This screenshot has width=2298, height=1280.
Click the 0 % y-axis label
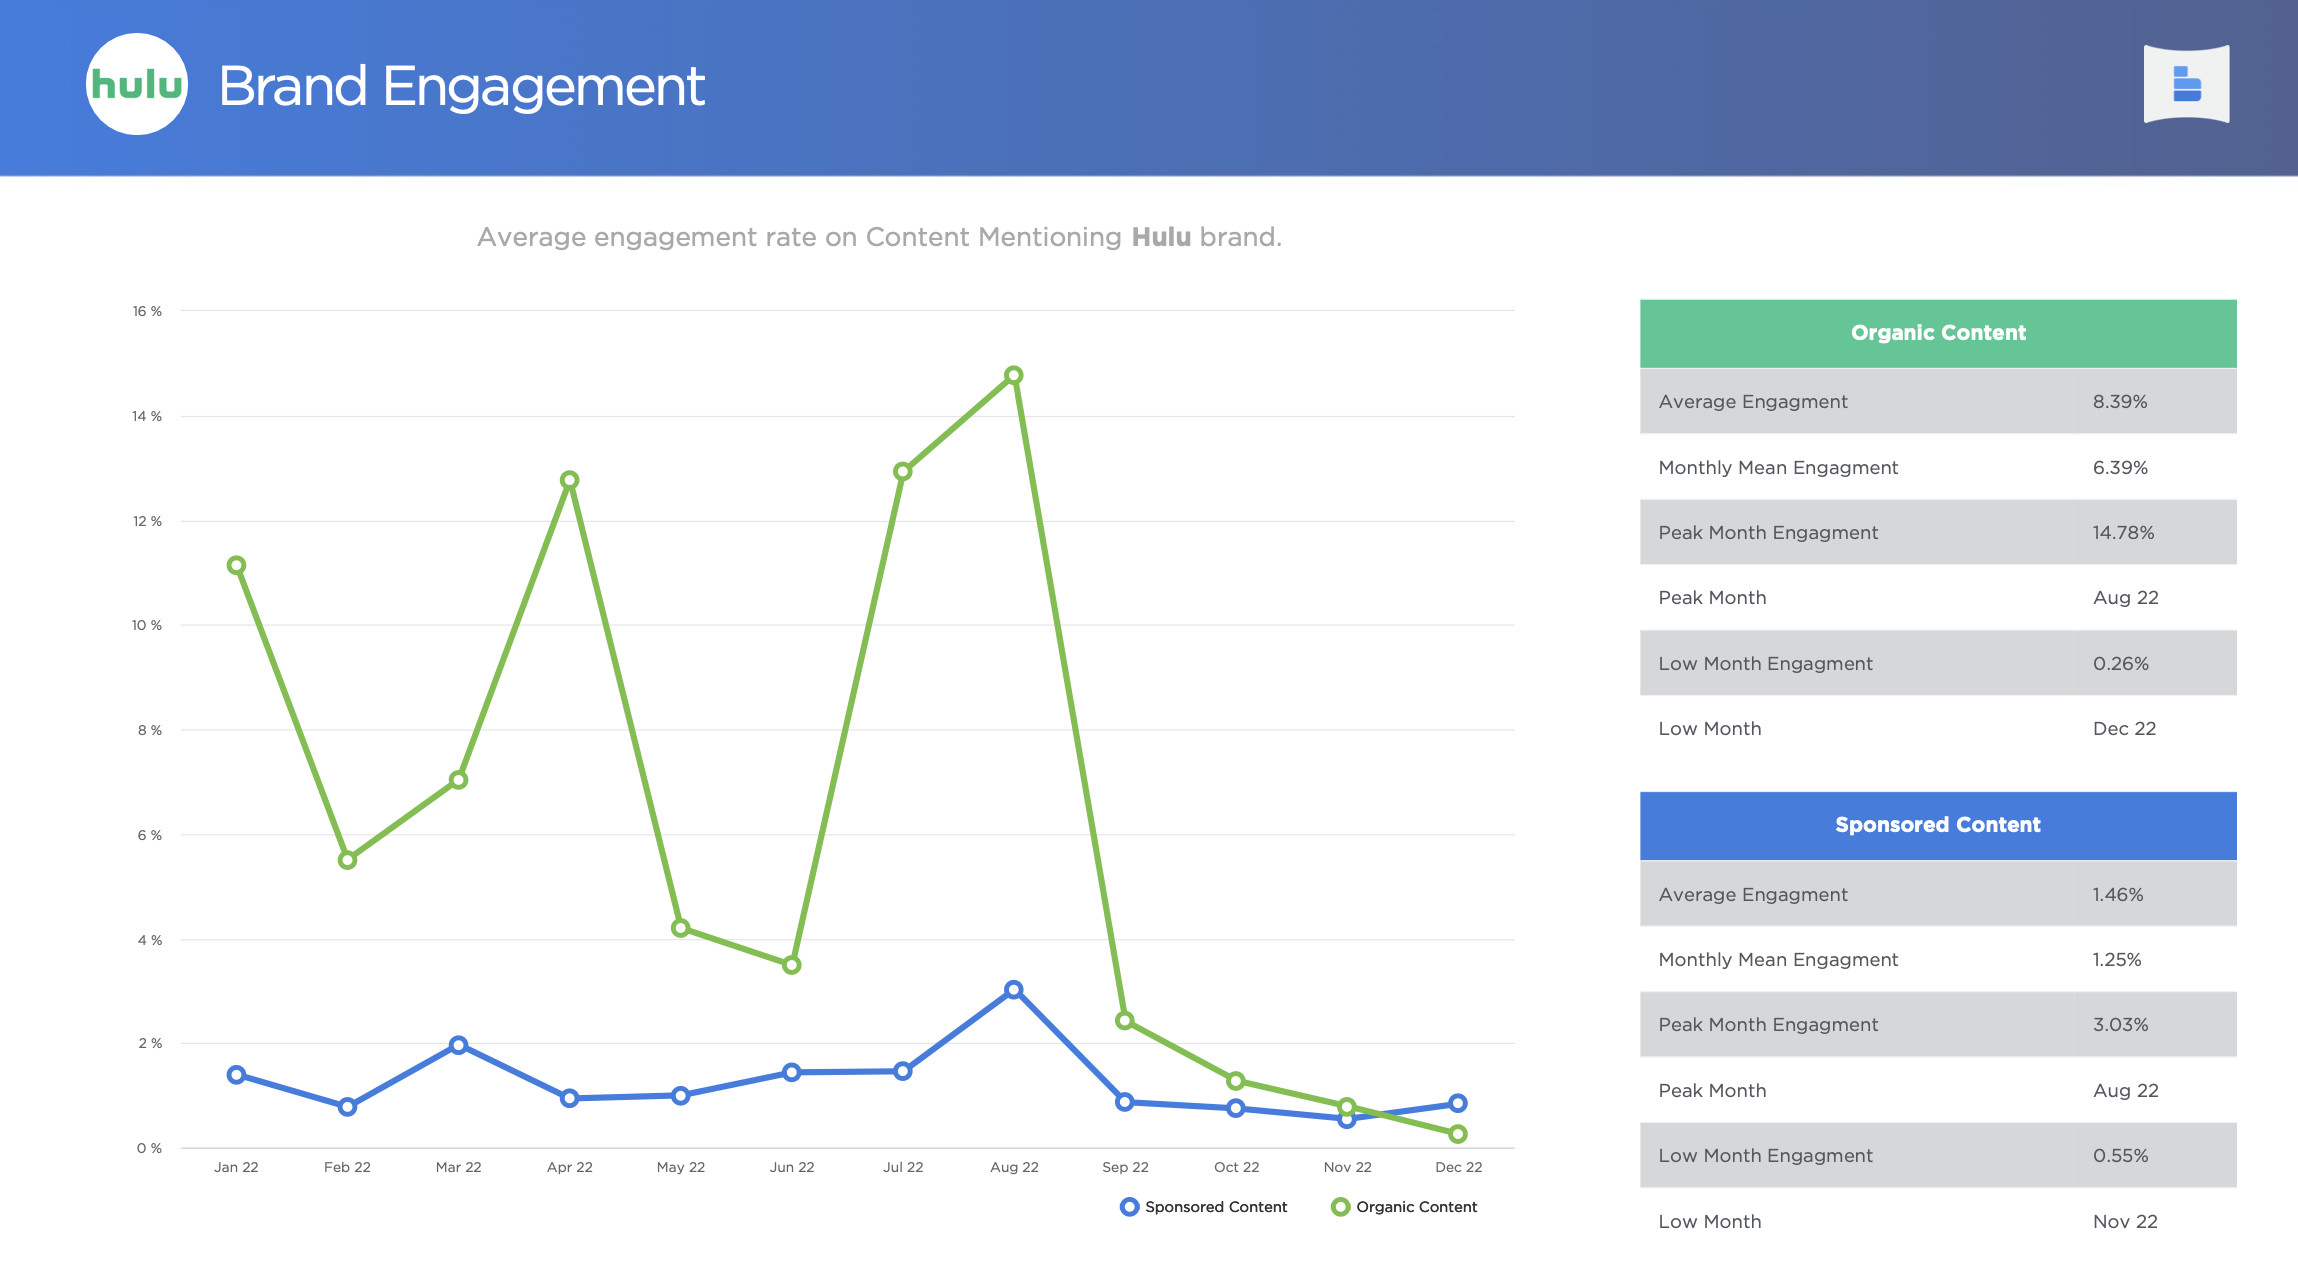click(150, 1148)
